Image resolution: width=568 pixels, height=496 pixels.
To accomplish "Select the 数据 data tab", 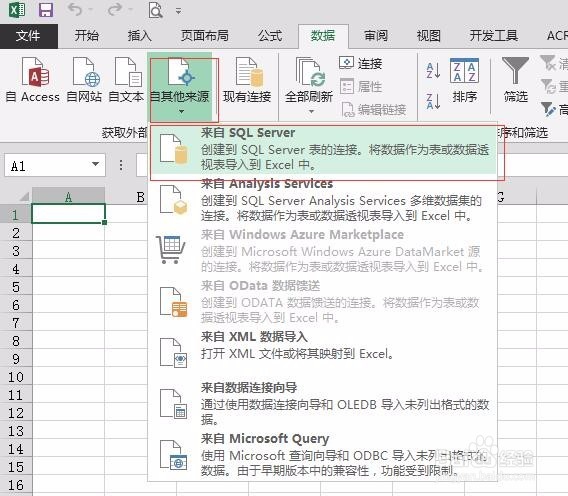I will click(x=323, y=36).
